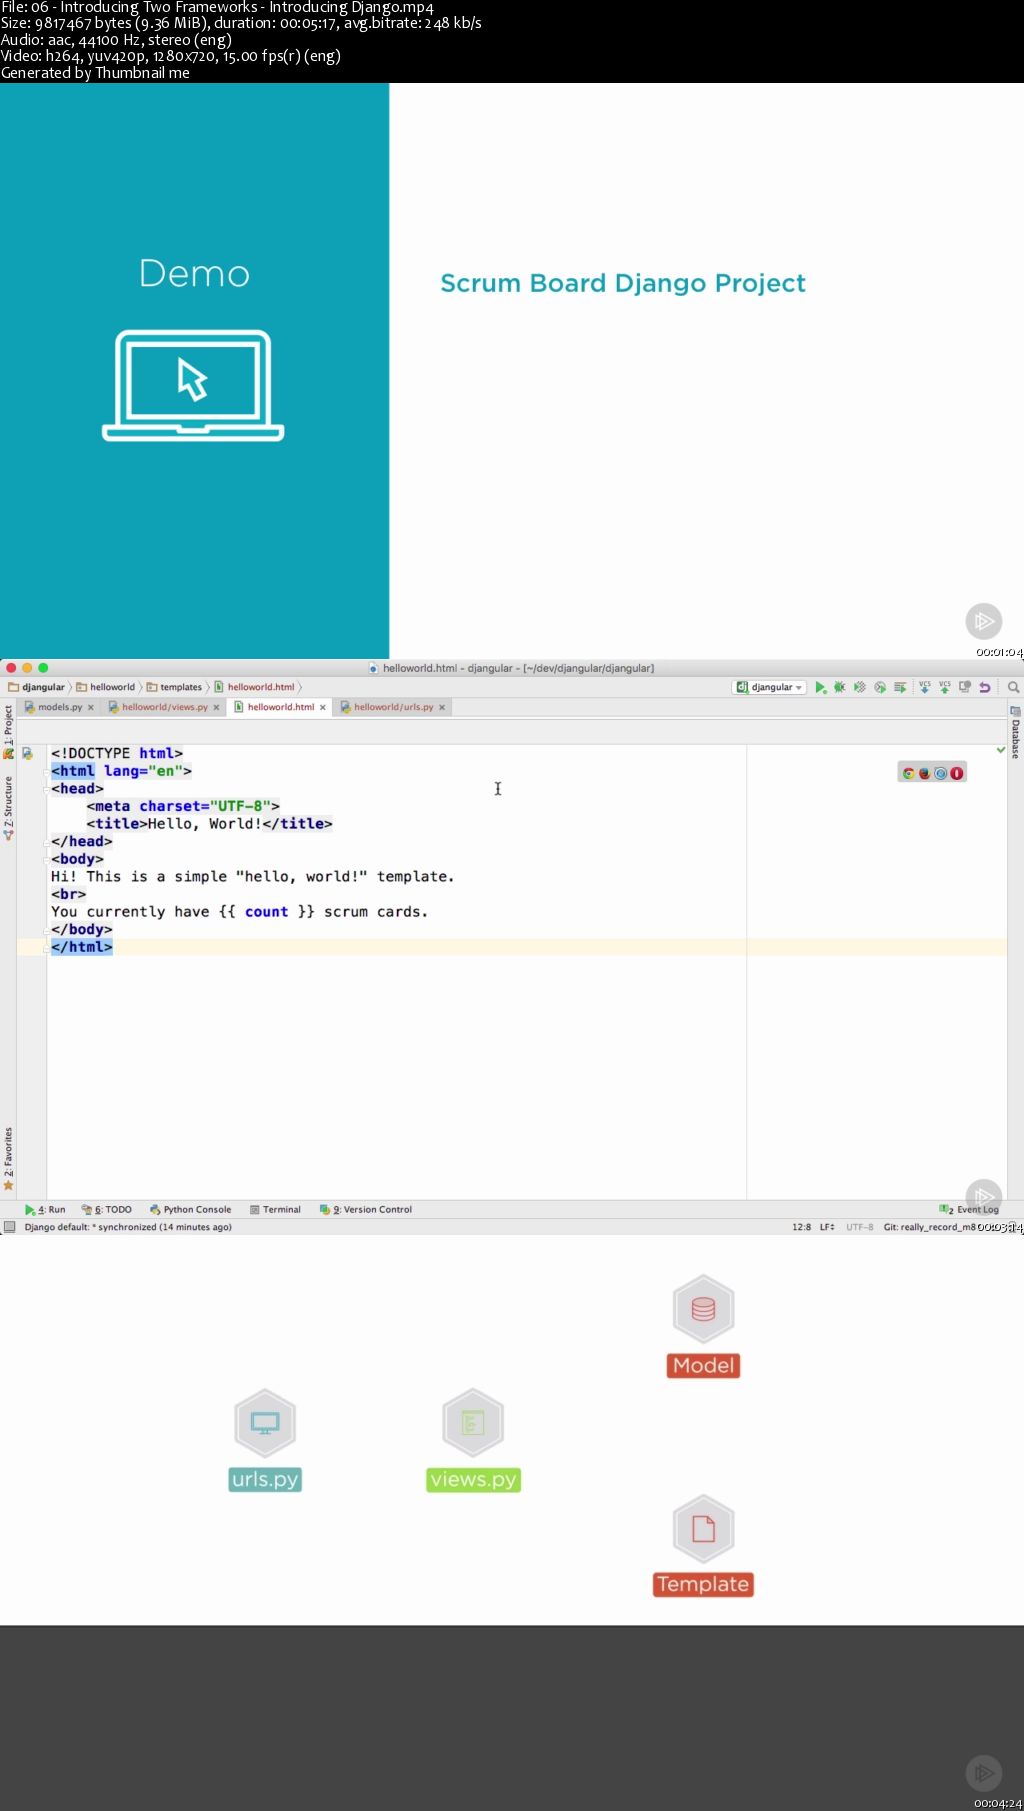The height and width of the screenshot is (1811, 1024).
Task: Click the title Hello, World! line in editor
Action: coord(209,824)
